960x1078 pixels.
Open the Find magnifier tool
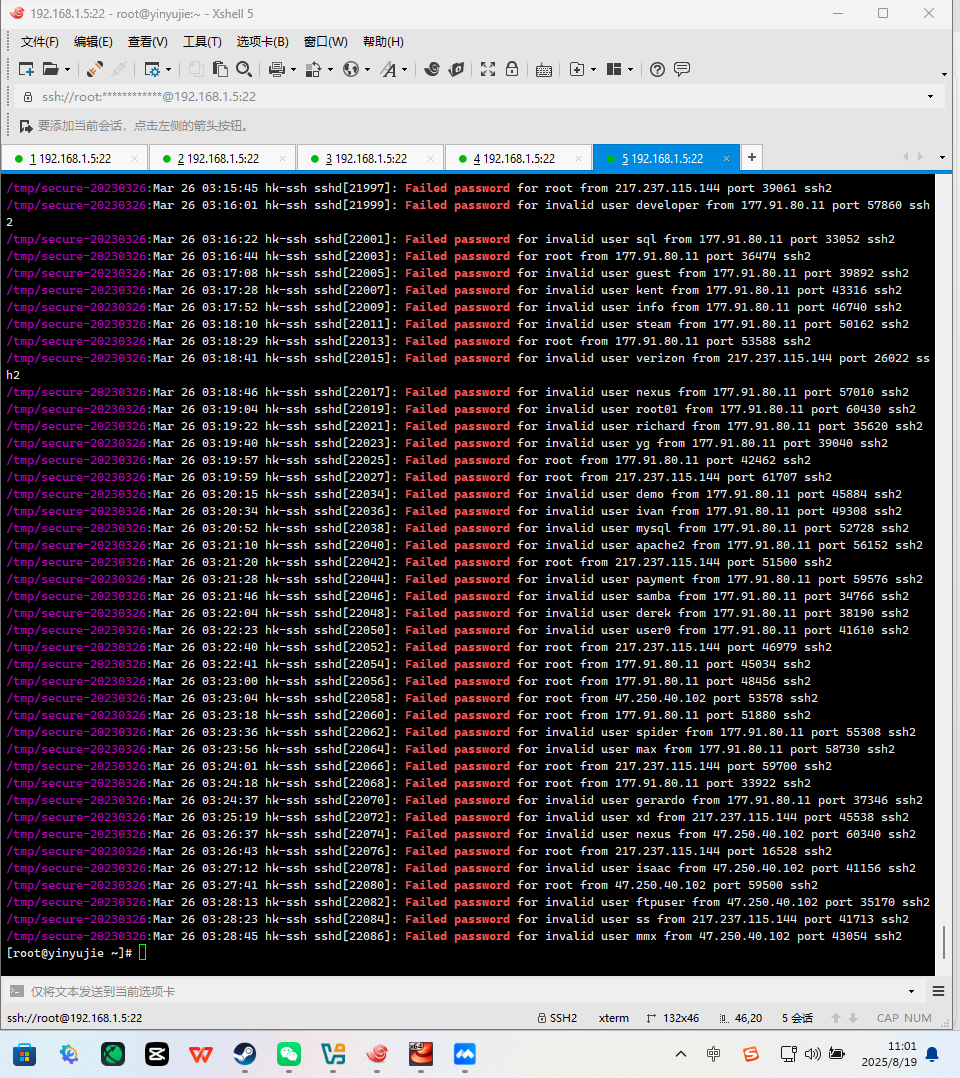point(243,69)
